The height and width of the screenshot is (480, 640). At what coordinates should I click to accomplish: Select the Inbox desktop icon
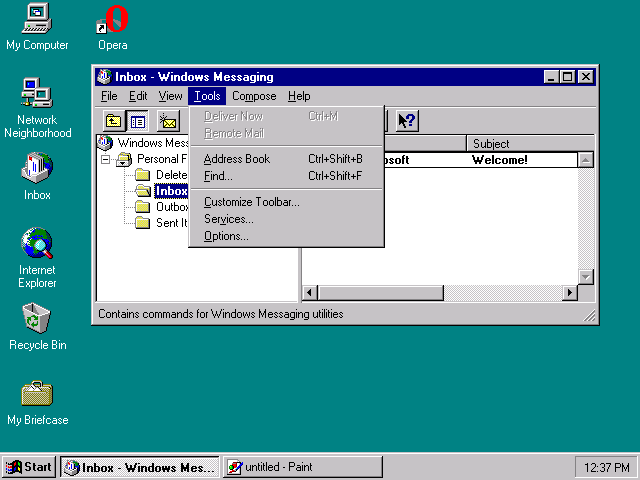[37, 176]
